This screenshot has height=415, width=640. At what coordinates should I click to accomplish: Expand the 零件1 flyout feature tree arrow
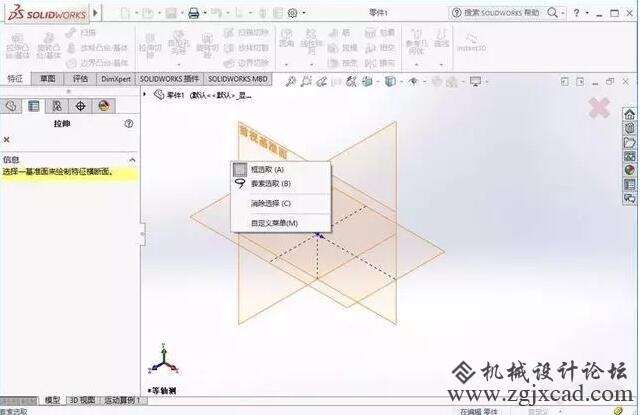144,94
